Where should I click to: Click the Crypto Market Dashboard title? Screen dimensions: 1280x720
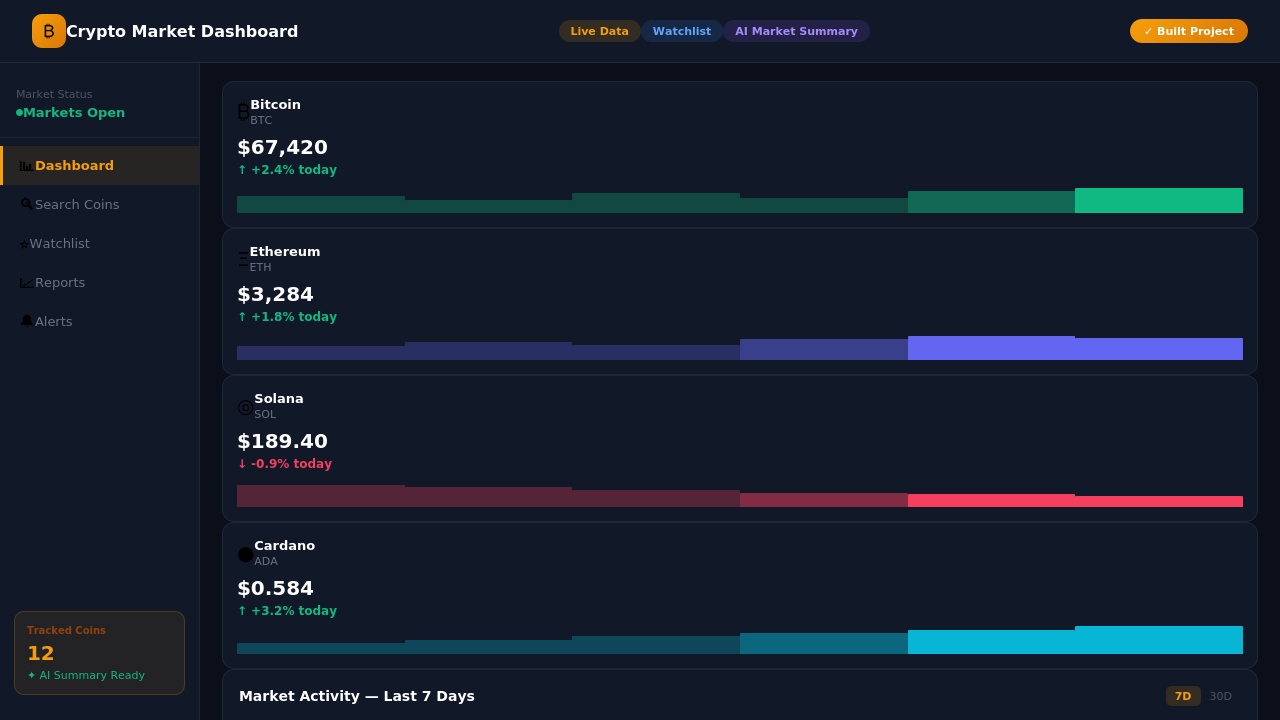click(x=182, y=32)
